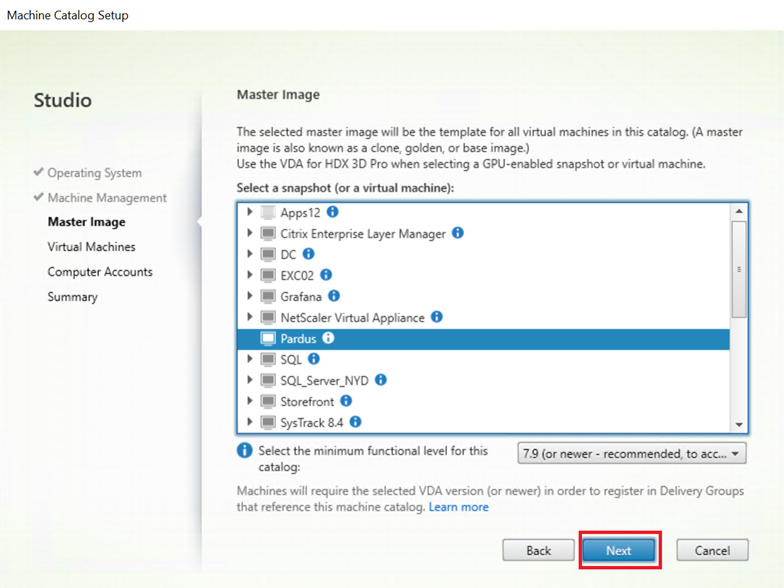Viewport: 784px width, 588px height.
Task: Expand the Apps12 tree node
Action: click(x=250, y=212)
